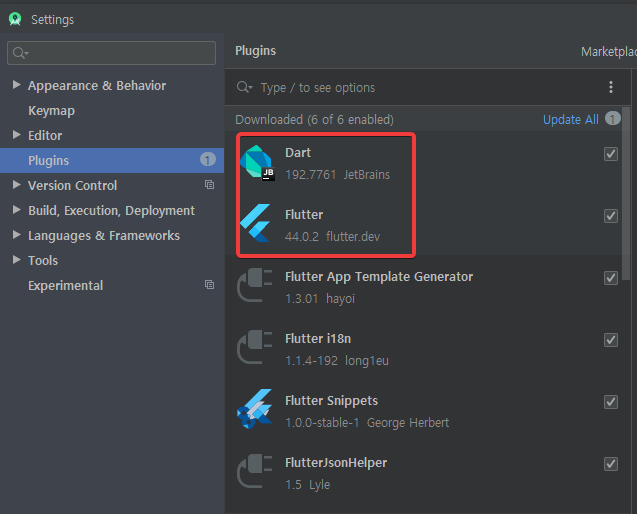Select Experimental in settings tree
The height and width of the screenshot is (514, 637).
point(65,286)
